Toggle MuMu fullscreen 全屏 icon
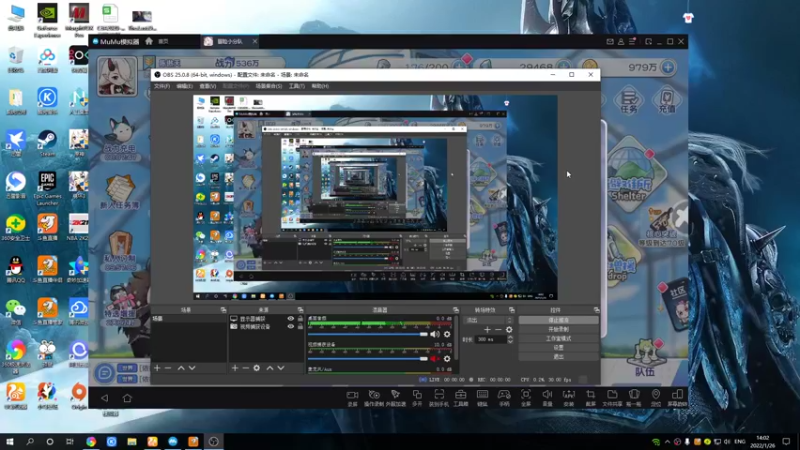The width and height of the screenshot is (800, 450). point(526,398)
